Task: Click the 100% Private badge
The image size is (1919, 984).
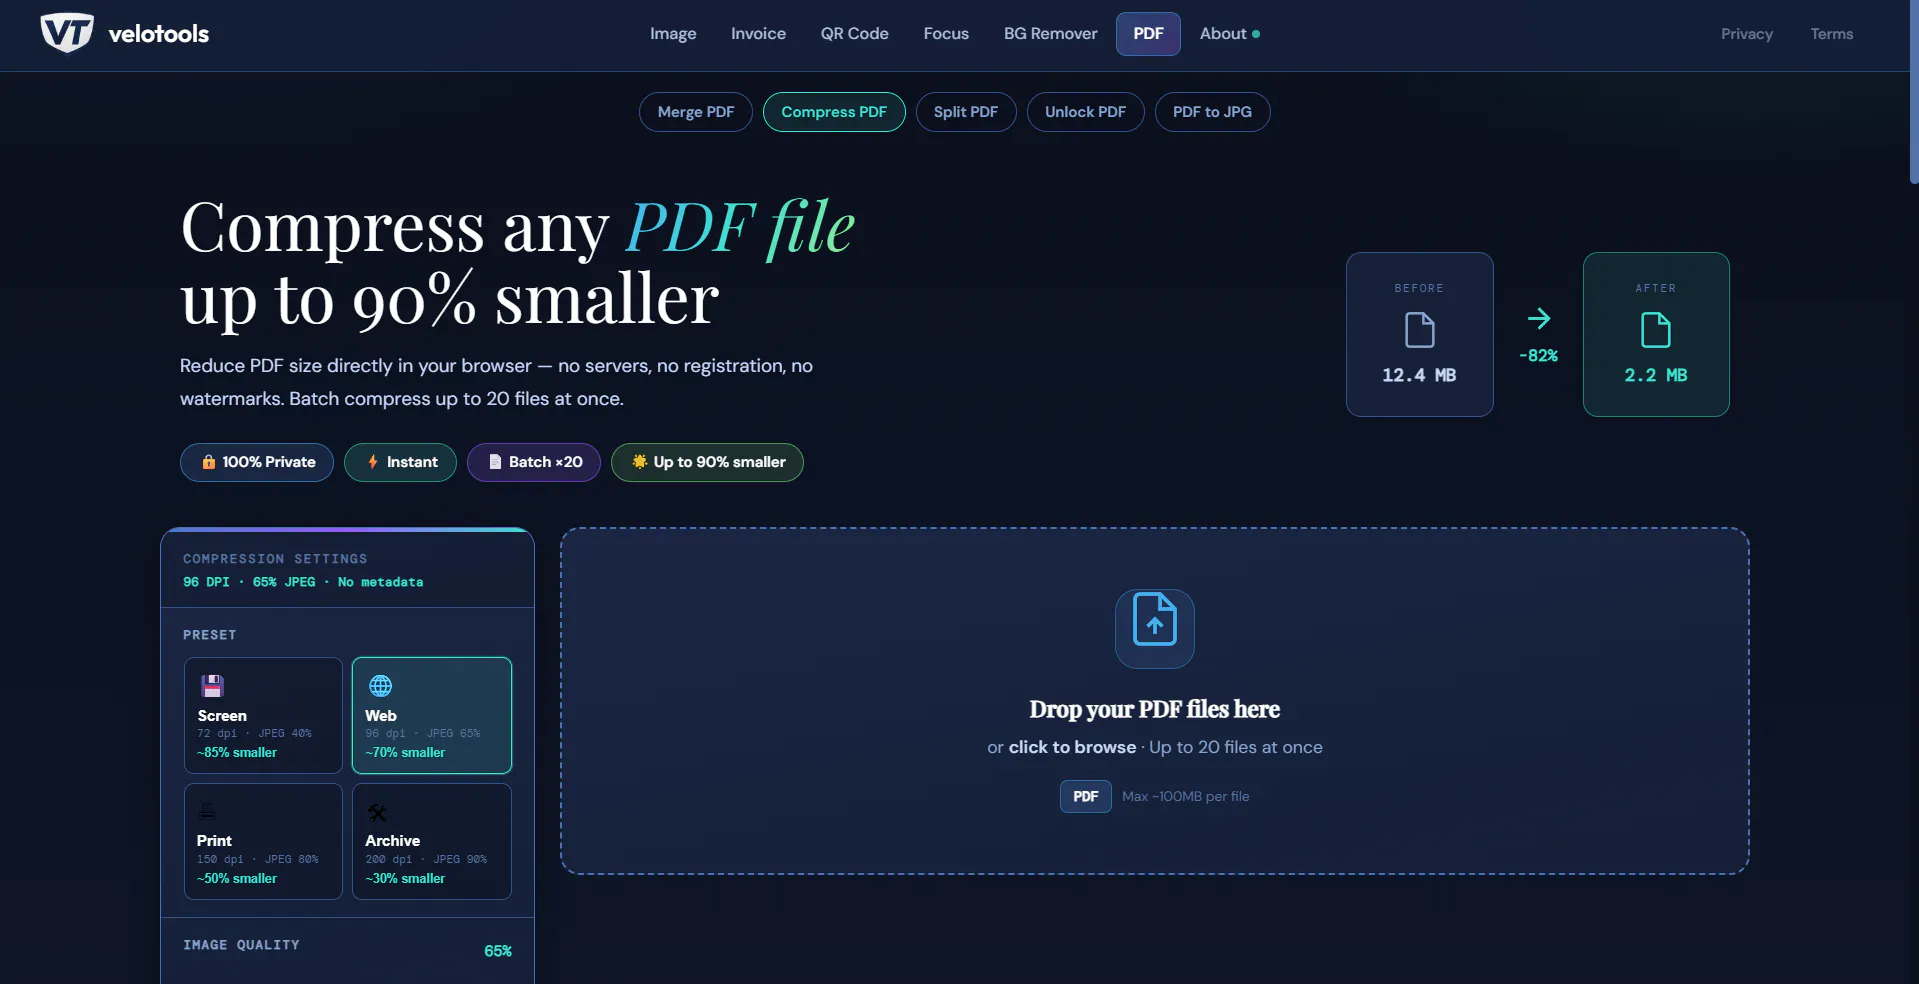Action: click(257, 462)
